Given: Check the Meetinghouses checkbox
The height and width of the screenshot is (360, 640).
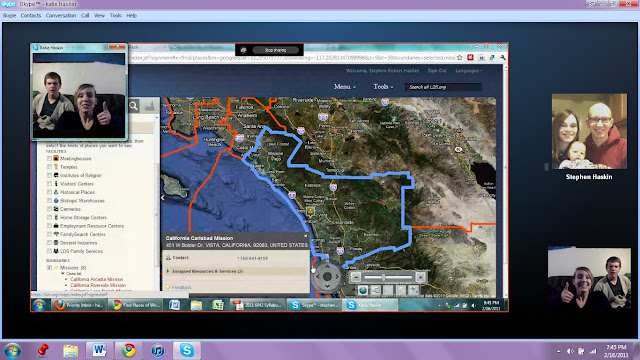Looking at the screenshot, I should (x=49, y=158).
